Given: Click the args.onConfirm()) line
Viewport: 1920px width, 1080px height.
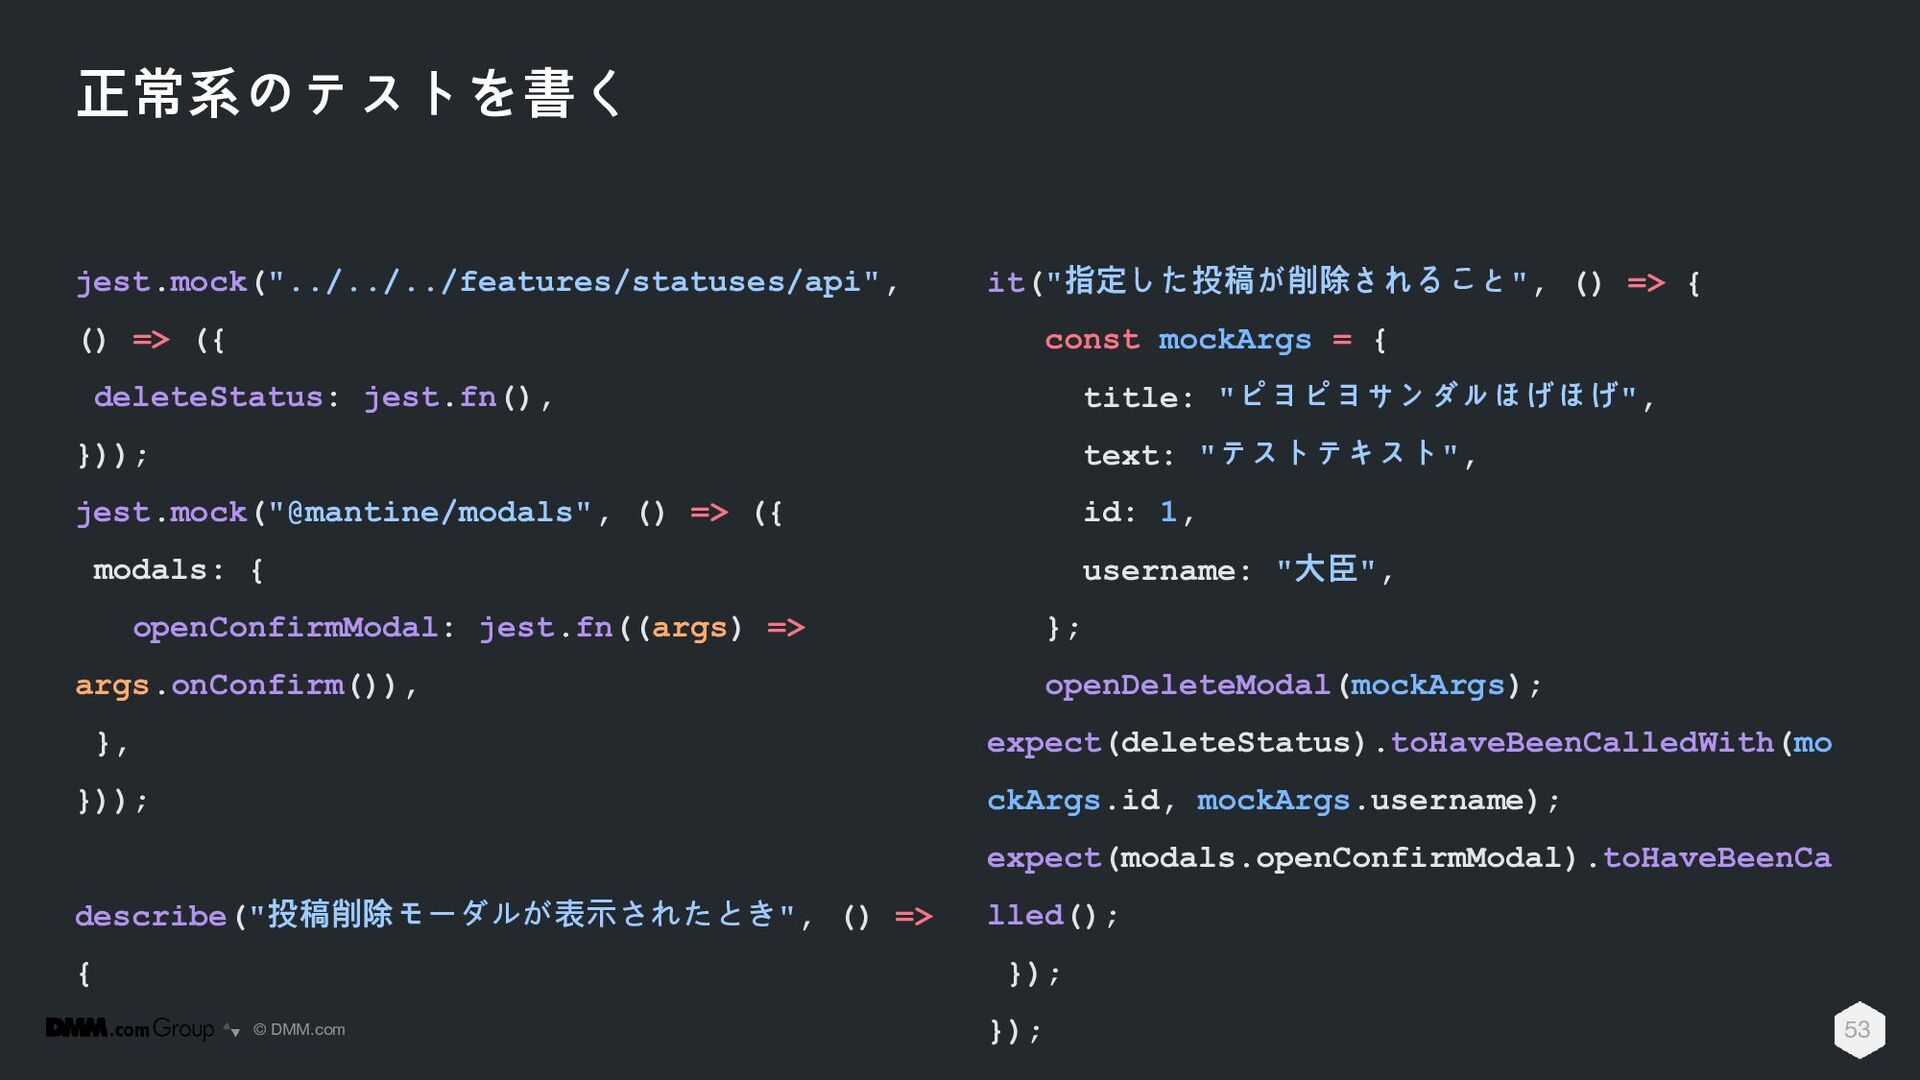Looking at the screenshot, I should point(246,685).
